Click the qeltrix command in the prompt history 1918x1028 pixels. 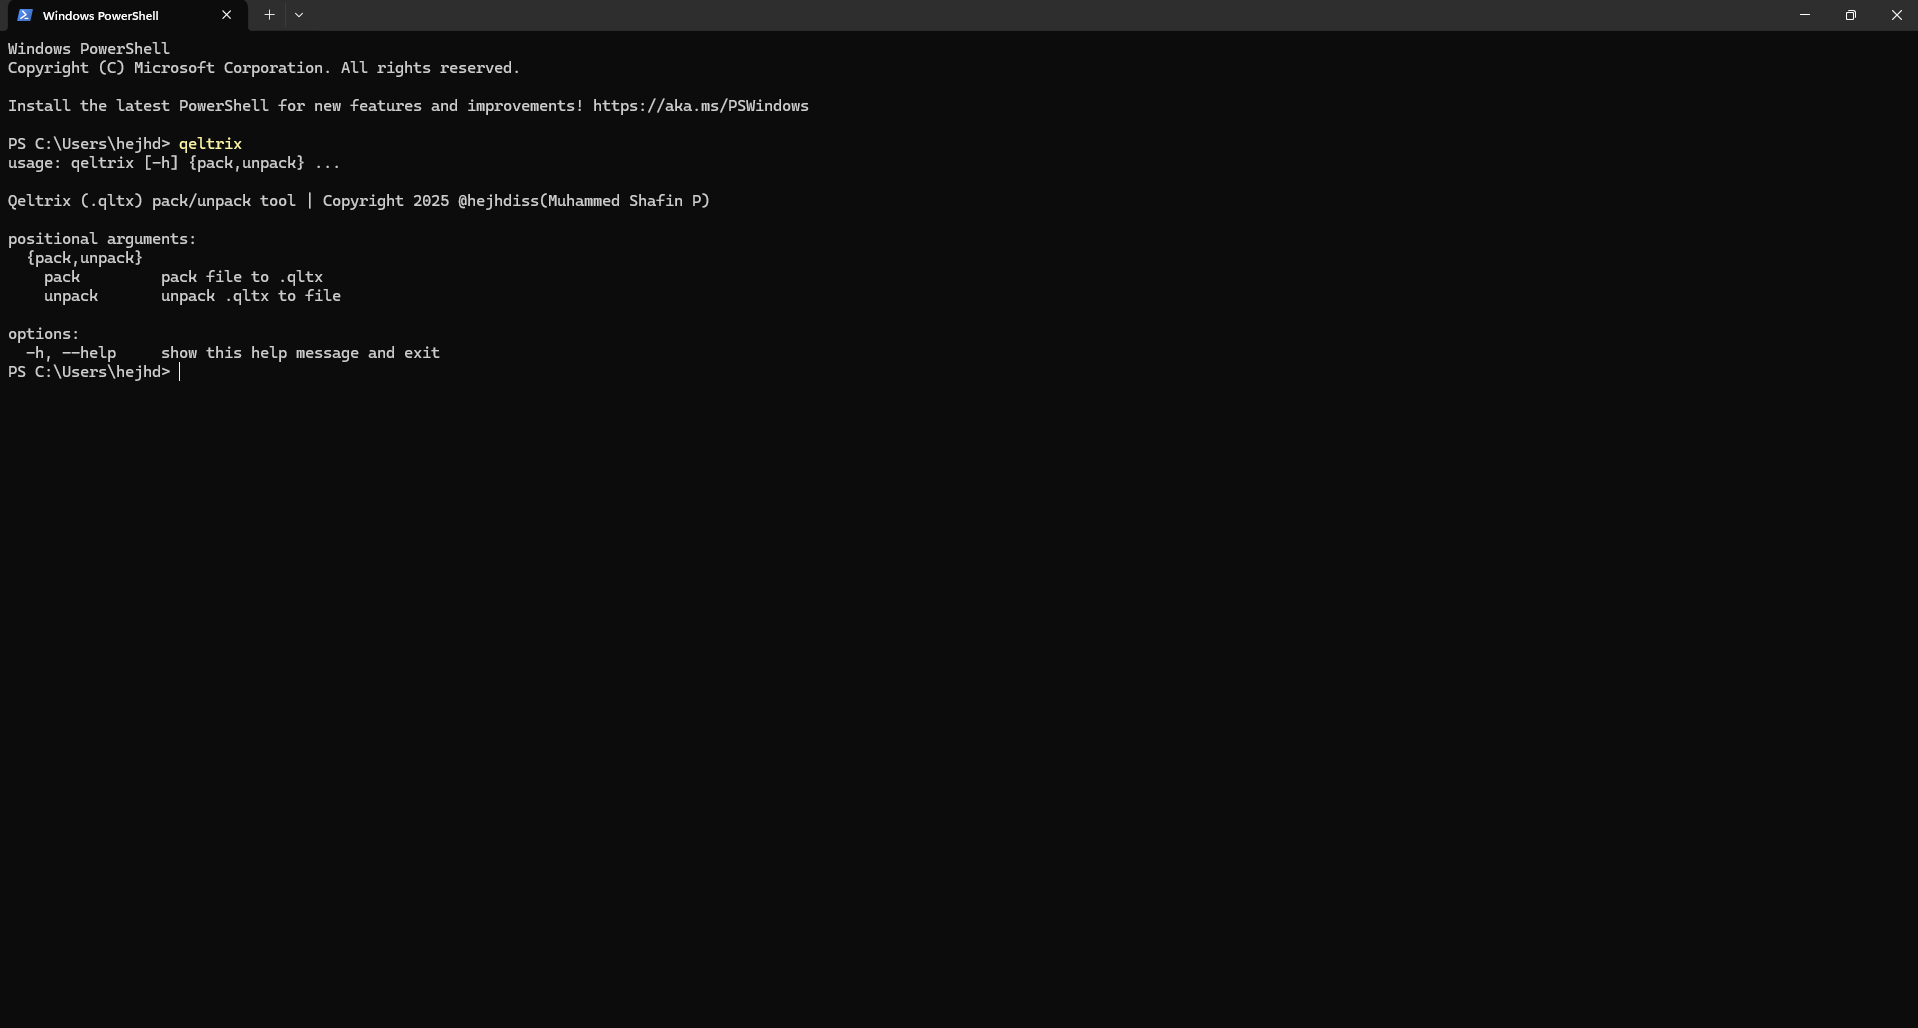210,143
